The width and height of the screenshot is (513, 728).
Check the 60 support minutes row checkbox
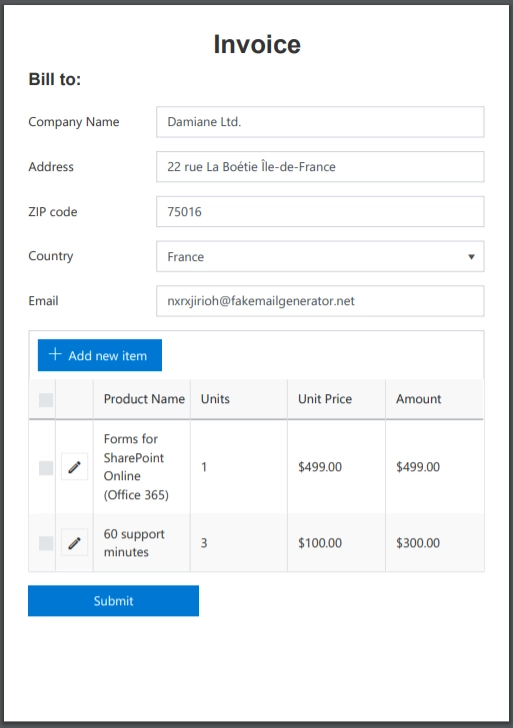(x=46, y=543)
